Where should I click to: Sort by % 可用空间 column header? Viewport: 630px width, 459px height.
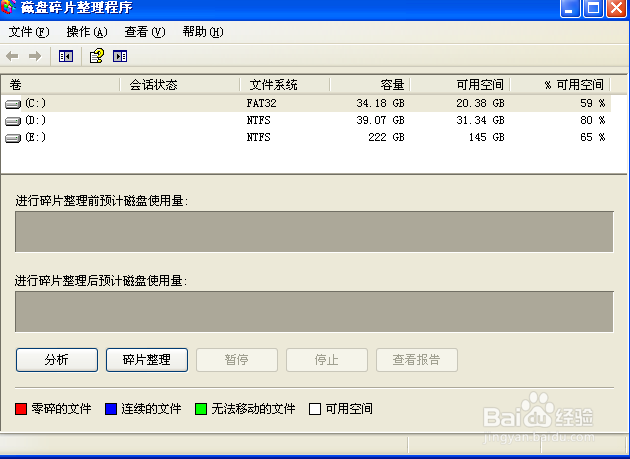tap(560, 85)
